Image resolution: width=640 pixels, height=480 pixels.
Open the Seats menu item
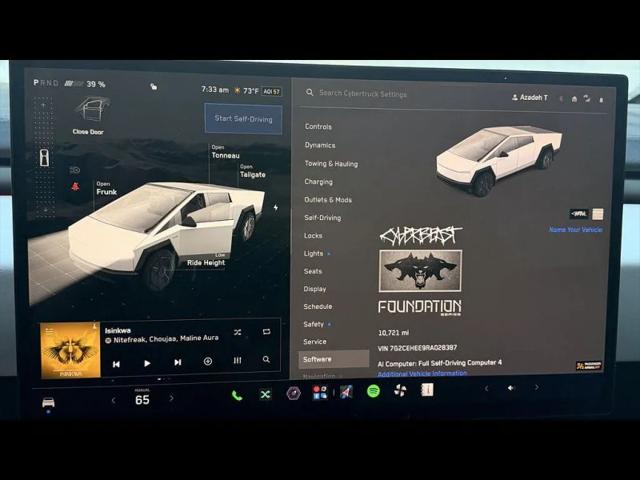click(313, 271)
